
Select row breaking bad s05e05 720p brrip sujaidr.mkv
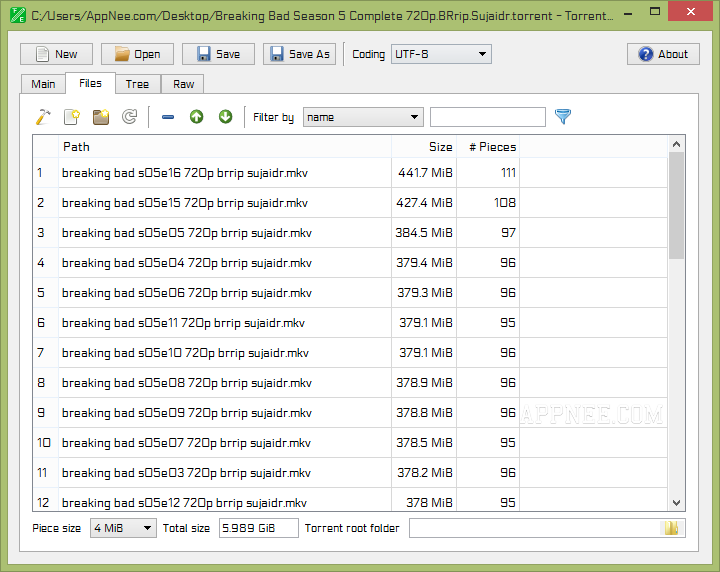(350, 233)
